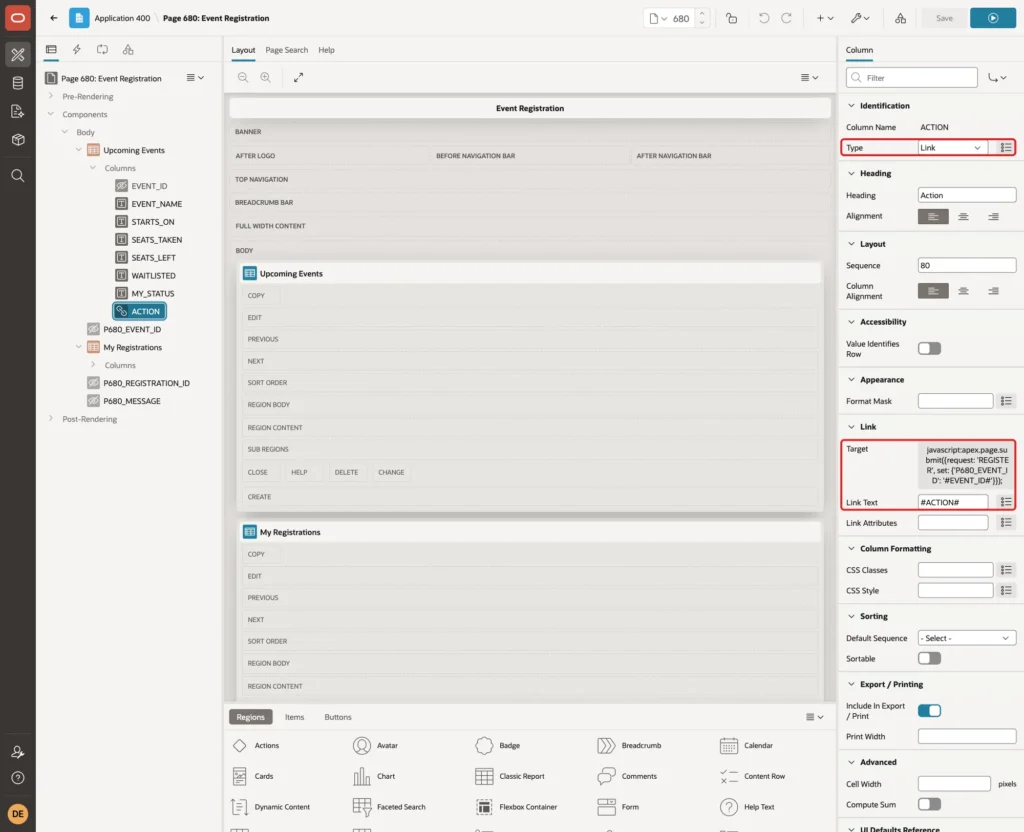This screenshot has height=832, width=1024.
Task: Open Link Text quick pick icon
Action: click(x=1006, y=502)
